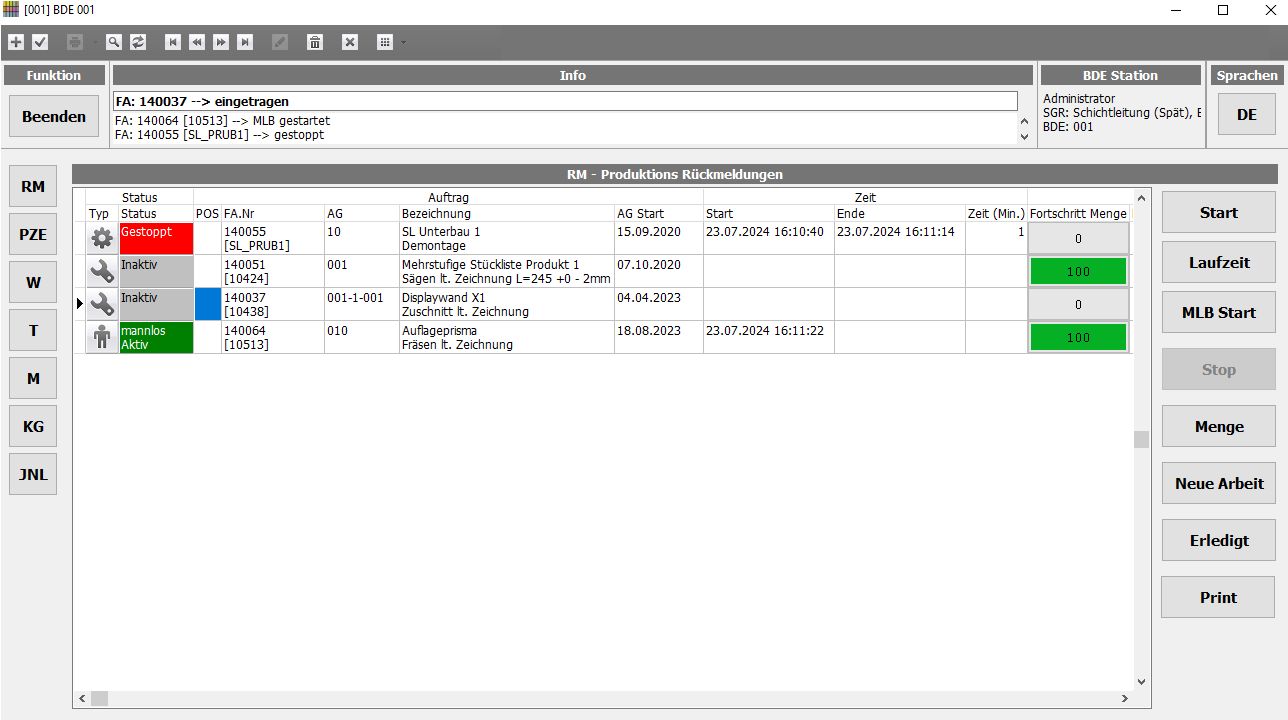The image size is (1288, 720).
Task: Click log line FA: 140055 gestoppt
Action: pos(219,134)
